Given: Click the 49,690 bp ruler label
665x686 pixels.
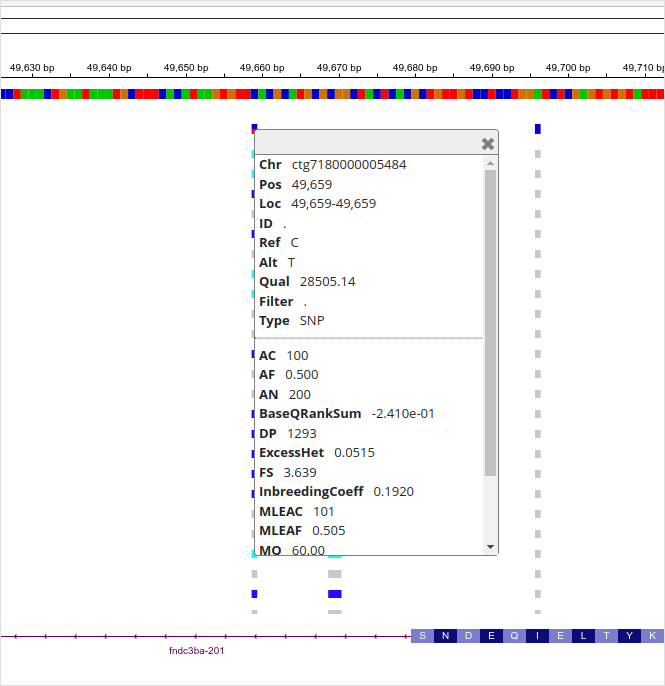Looking at the screenshot, I should (x=492, y=68).
